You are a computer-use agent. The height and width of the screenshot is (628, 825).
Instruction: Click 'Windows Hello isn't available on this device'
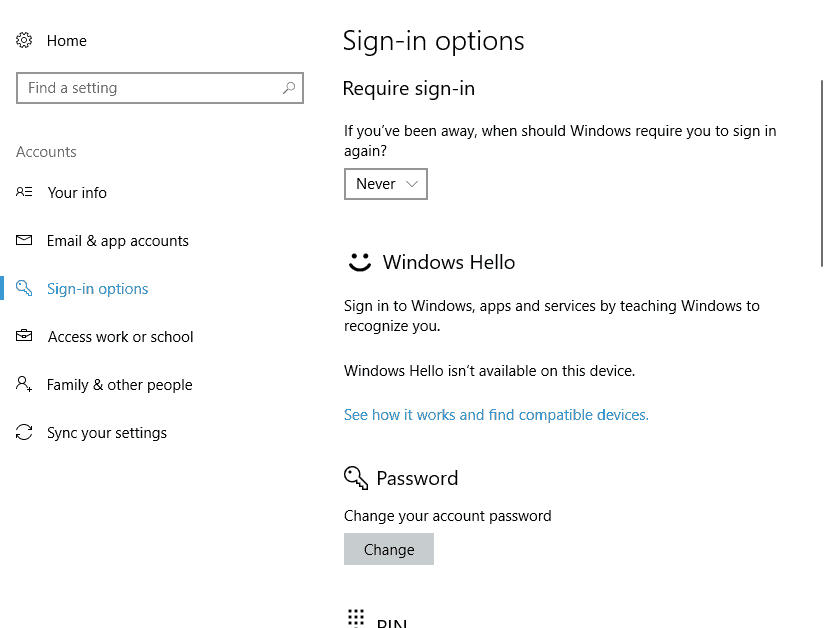(x=489, y=371)
